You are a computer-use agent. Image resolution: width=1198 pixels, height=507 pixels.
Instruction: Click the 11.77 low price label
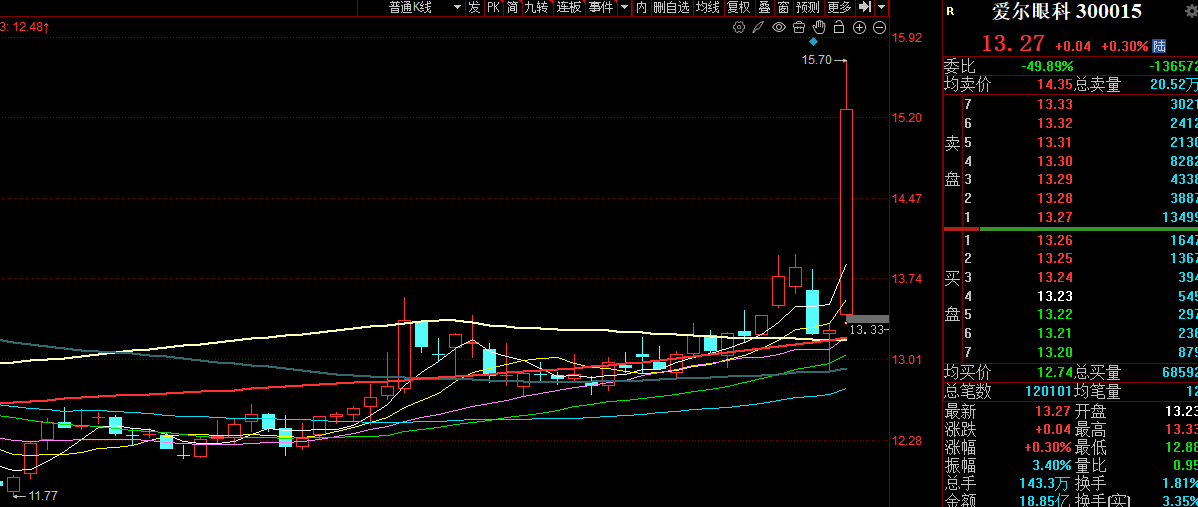(43, 496)
